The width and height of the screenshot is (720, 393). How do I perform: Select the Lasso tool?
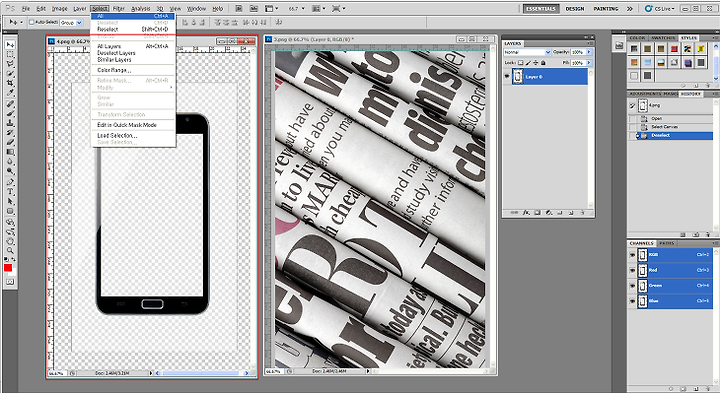10,64
